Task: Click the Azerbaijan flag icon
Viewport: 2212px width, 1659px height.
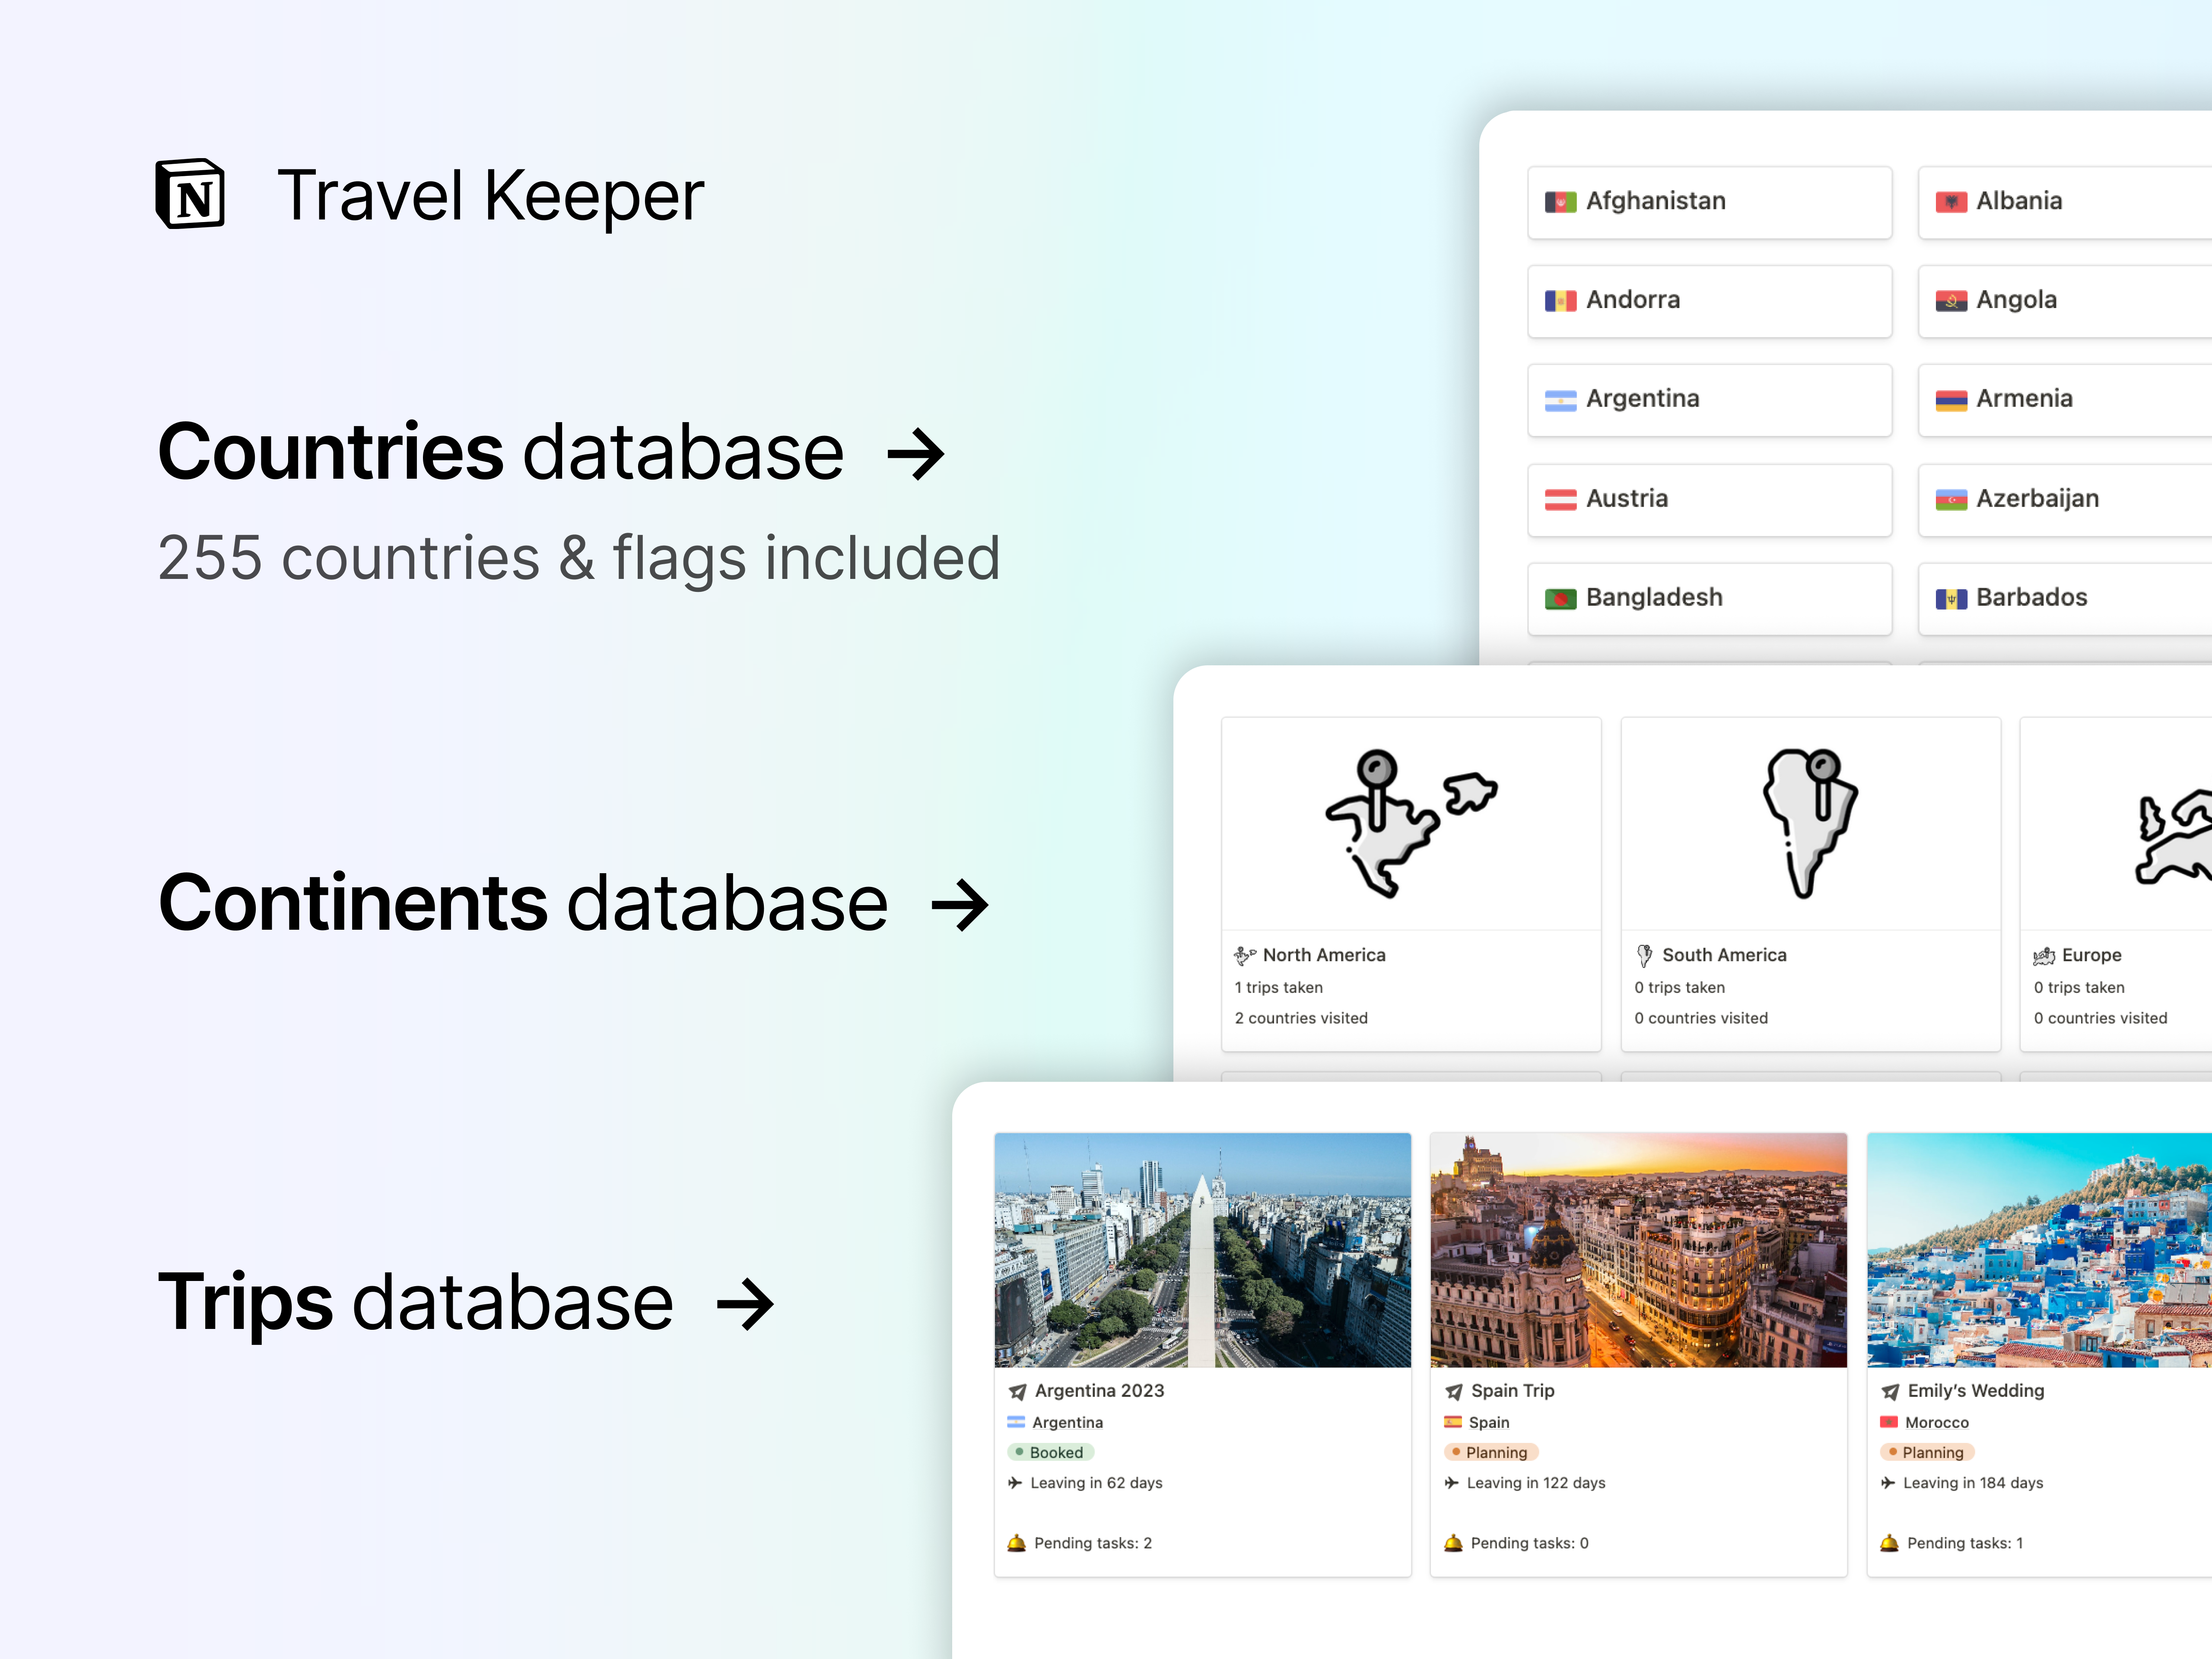Action: tap(1951, 499)
